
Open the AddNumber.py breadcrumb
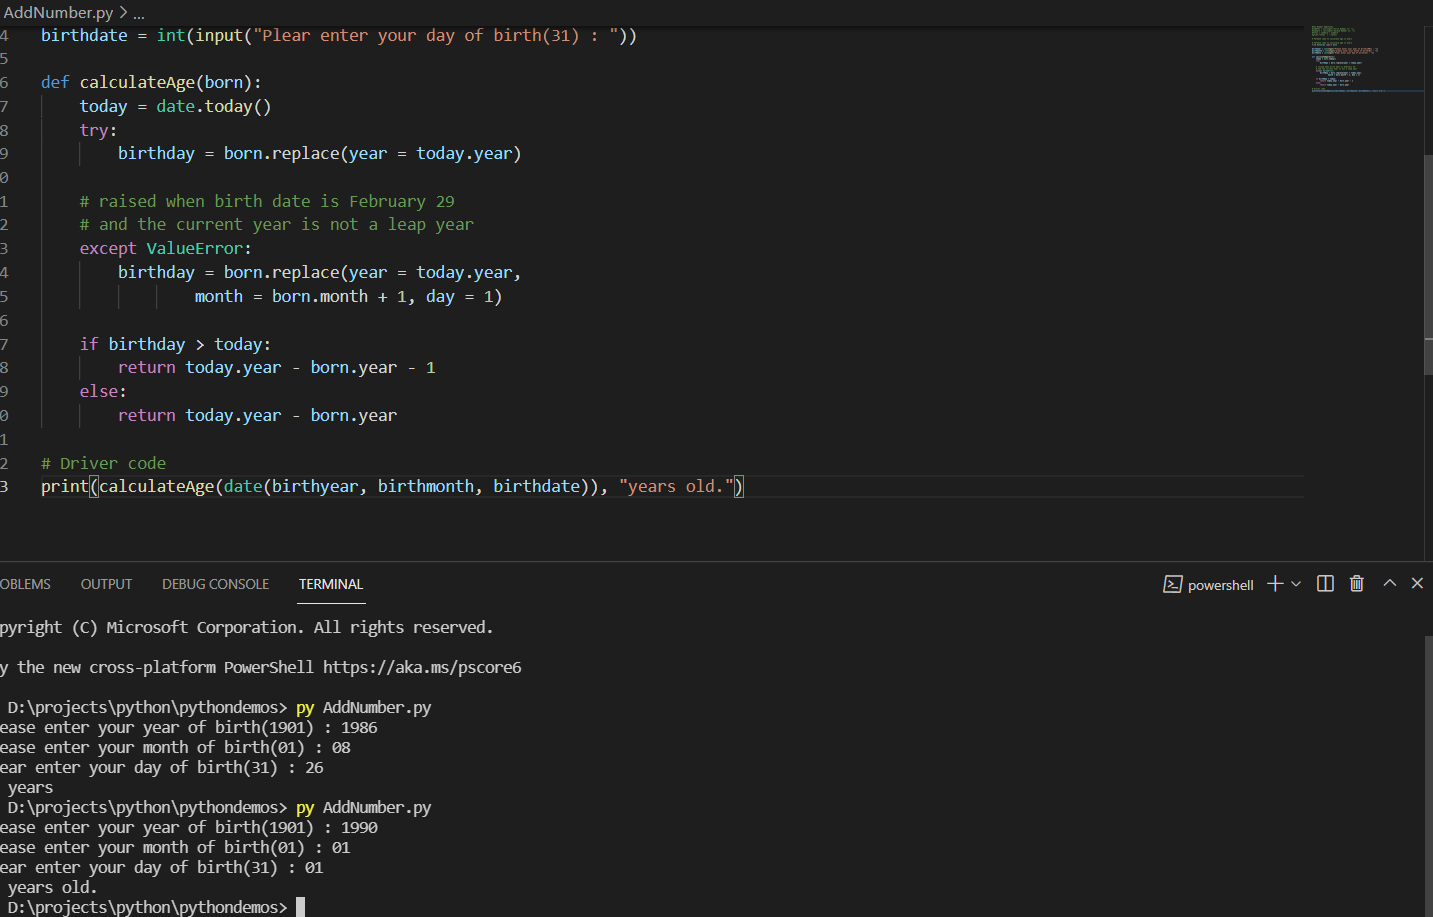(x=58, y=13)
